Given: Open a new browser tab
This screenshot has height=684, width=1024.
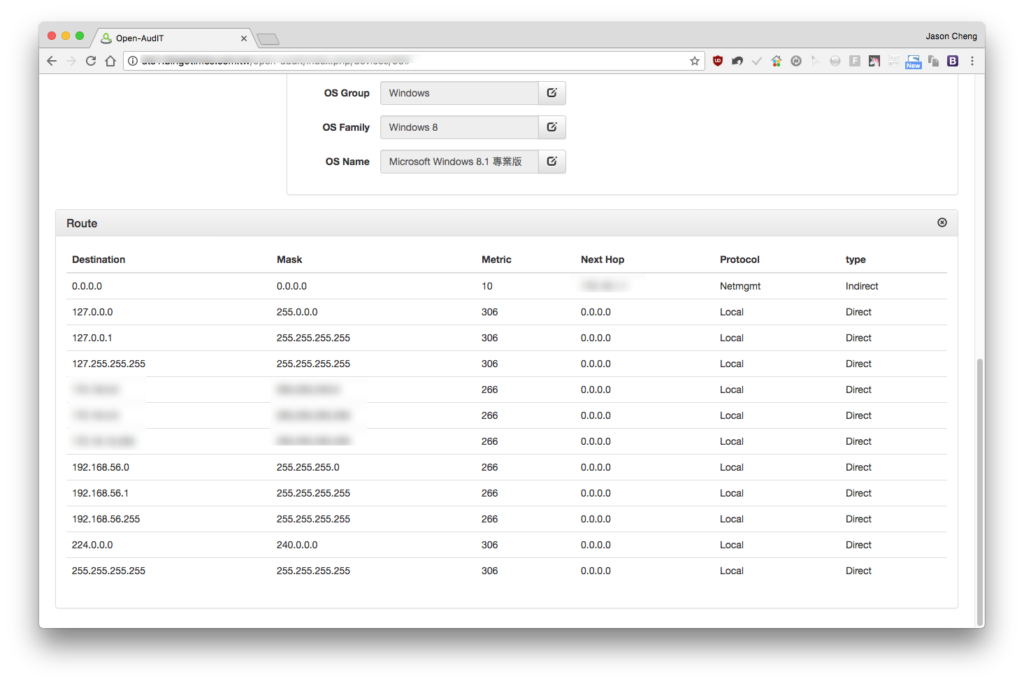Looking at the screenshot, I should tap(268, 39).
